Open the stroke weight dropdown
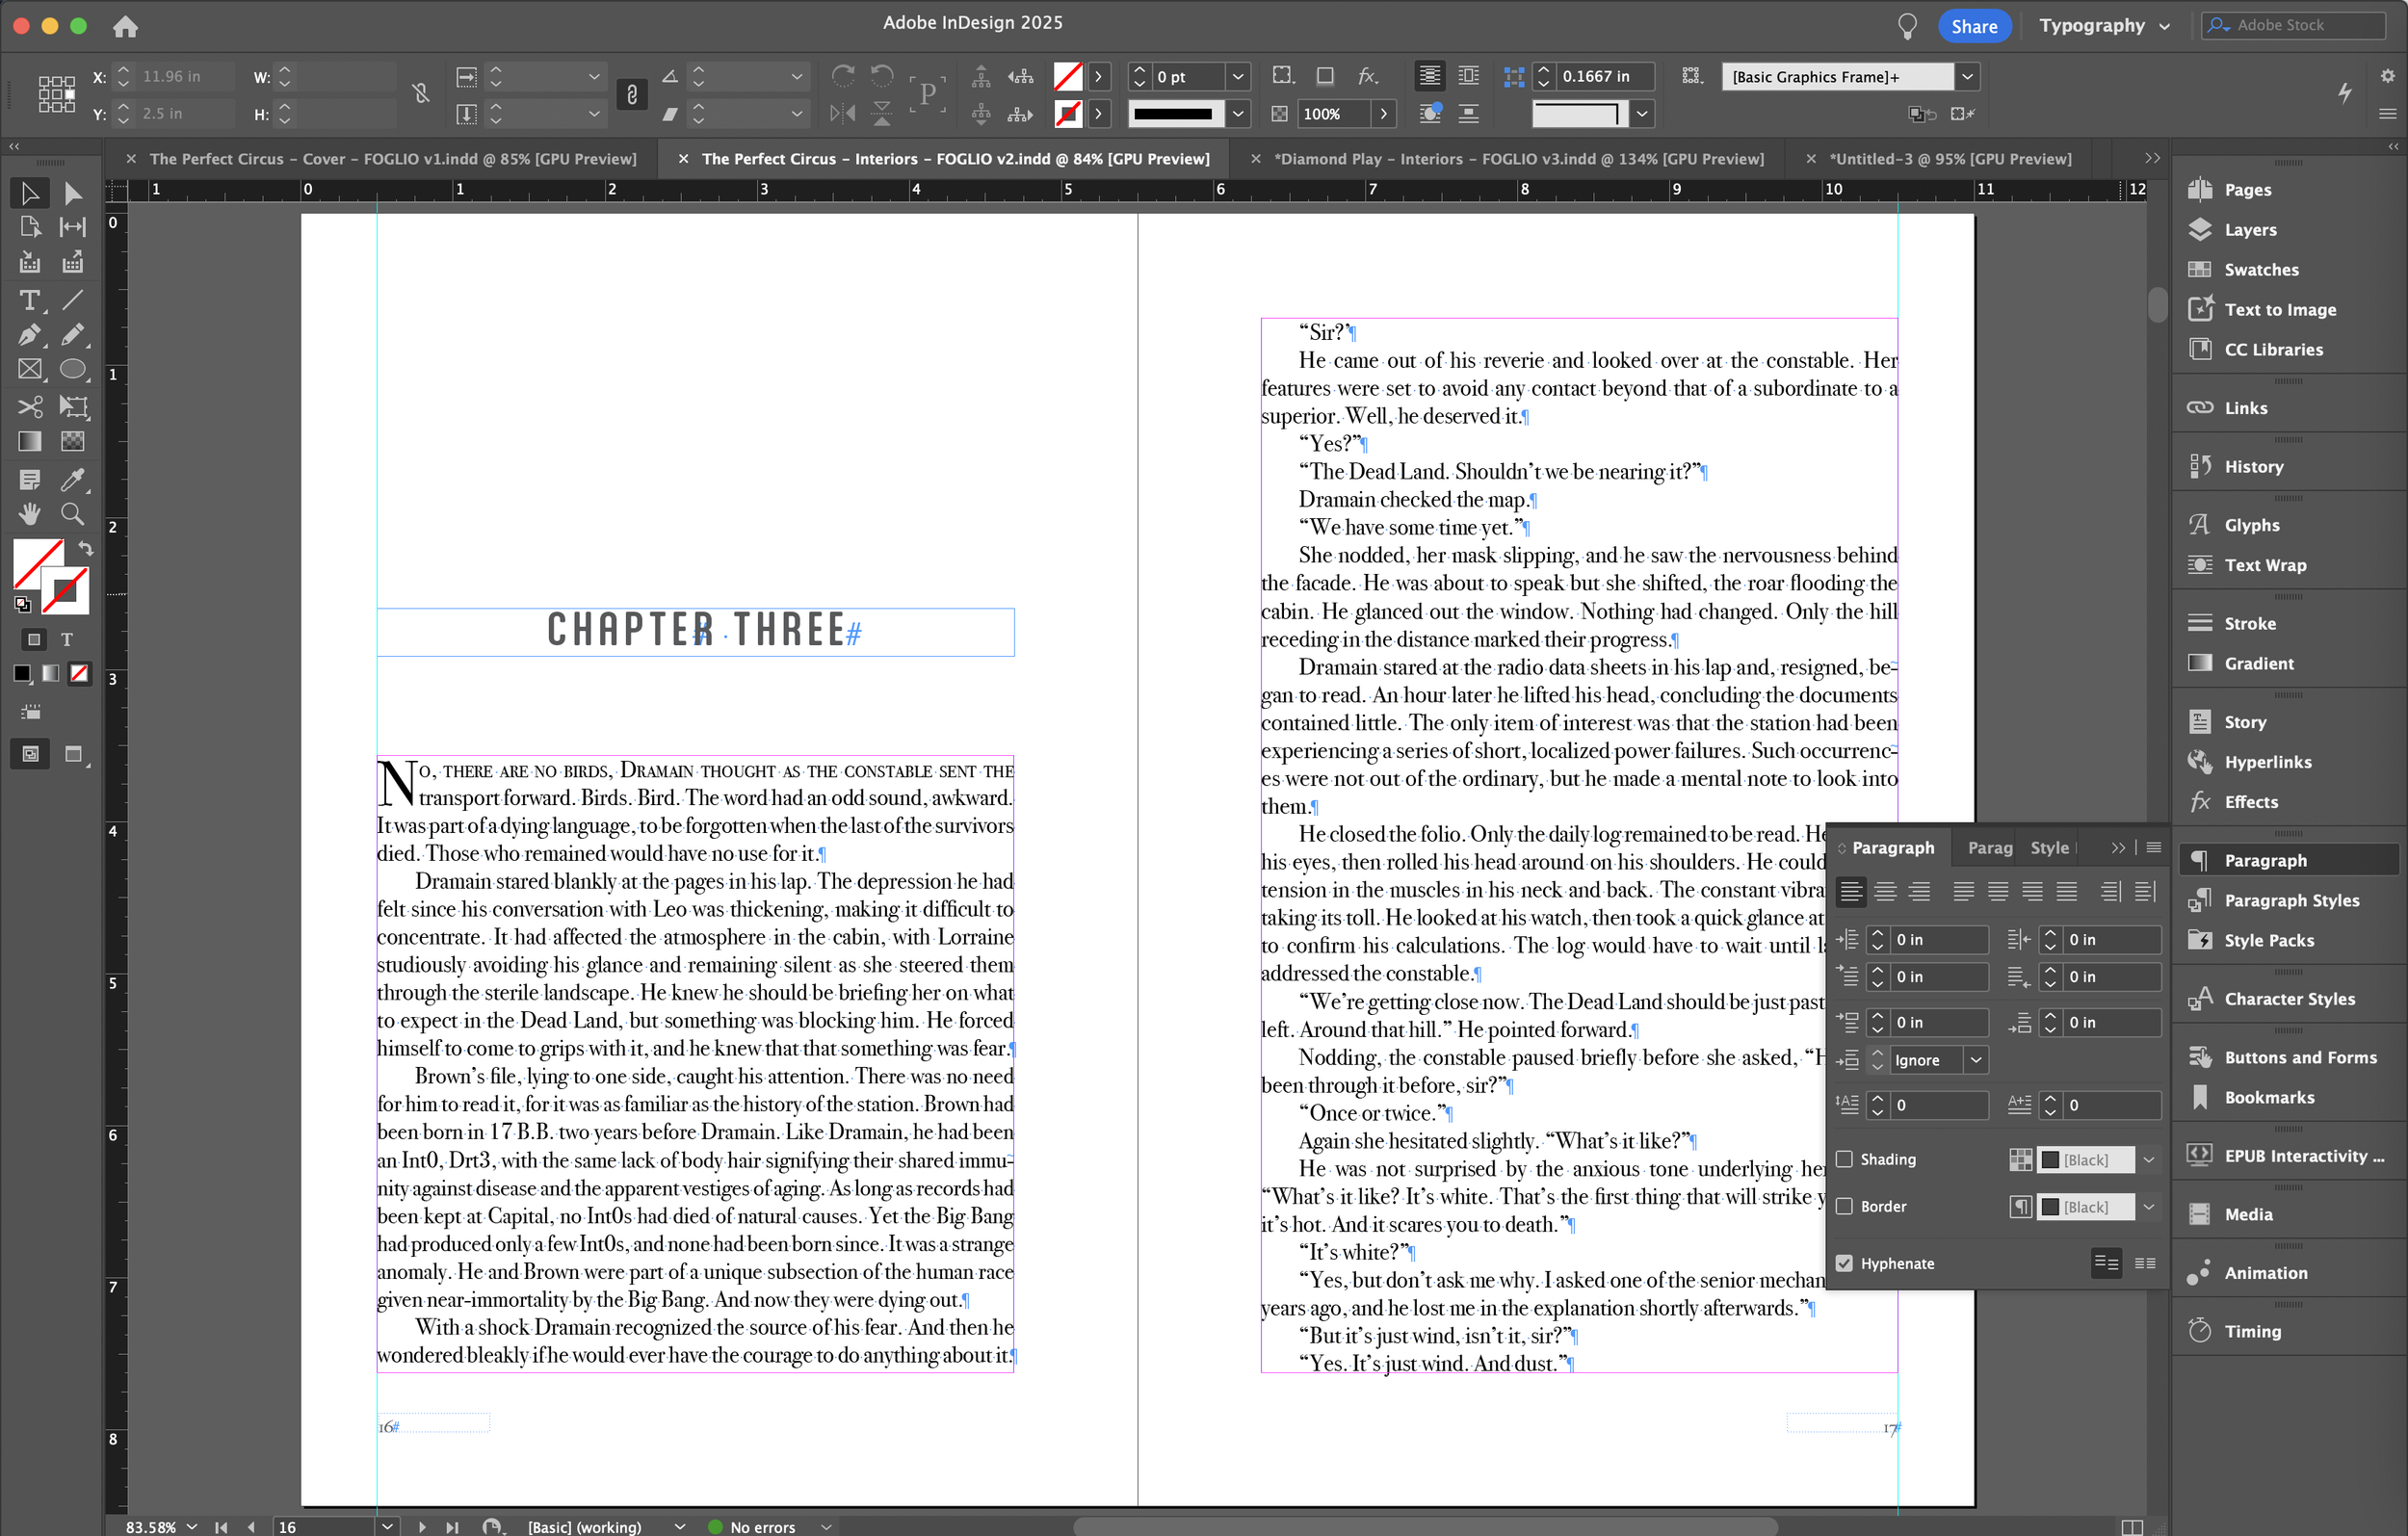 pos(1236,76)
